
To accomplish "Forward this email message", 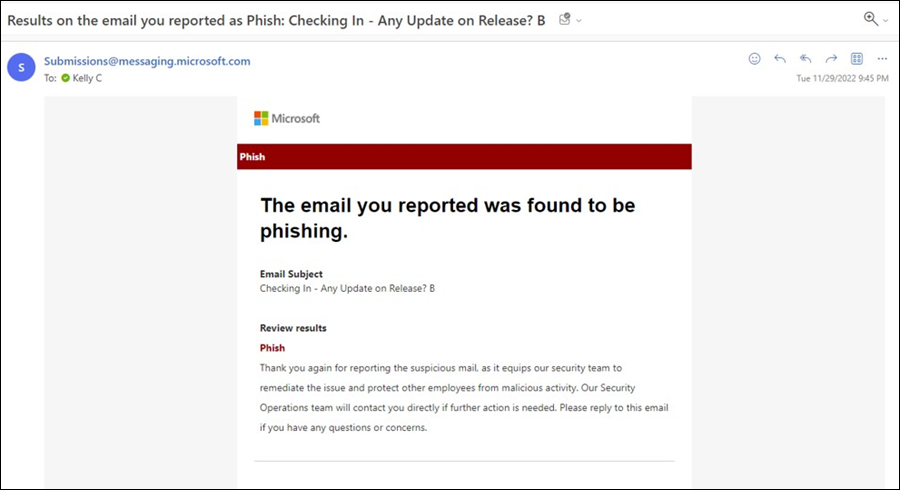I will [831, 59].
